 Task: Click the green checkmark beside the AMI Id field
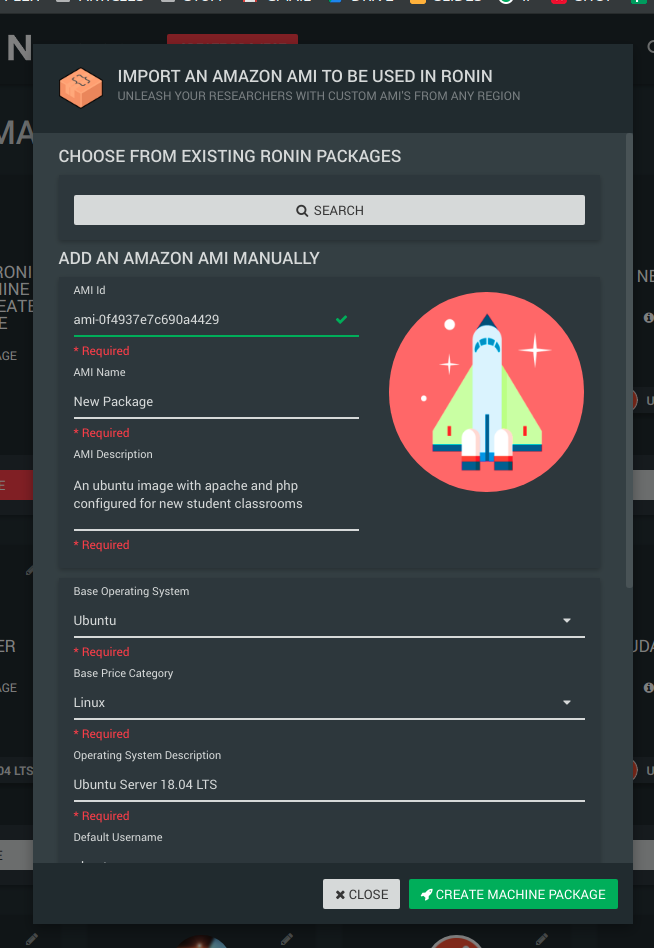pos(341,319)
